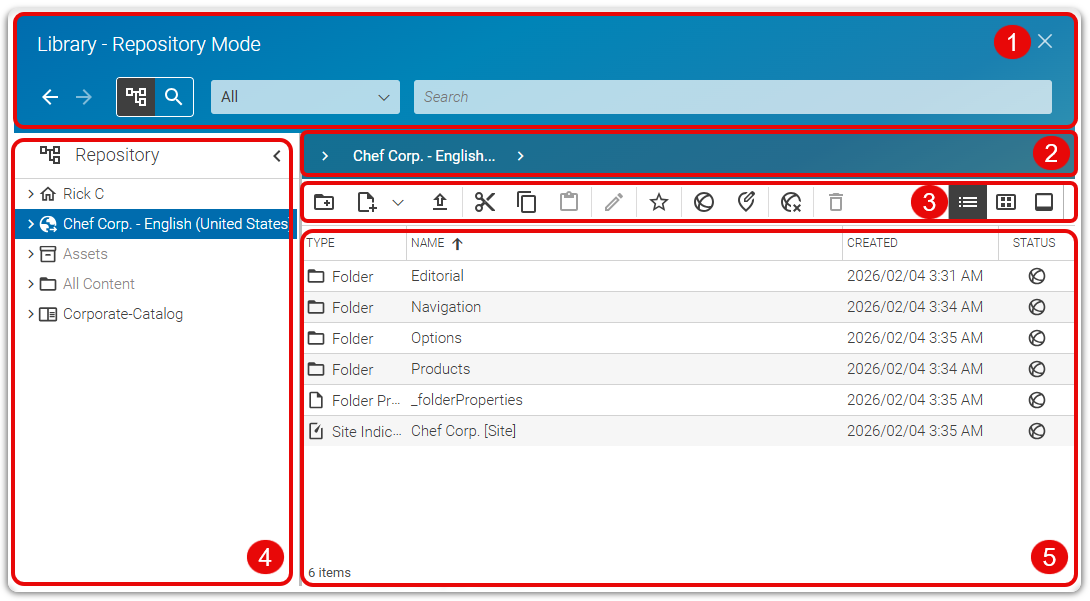
Task: Open the create content dropdown arrow
Action: click(x=397, y=202)
